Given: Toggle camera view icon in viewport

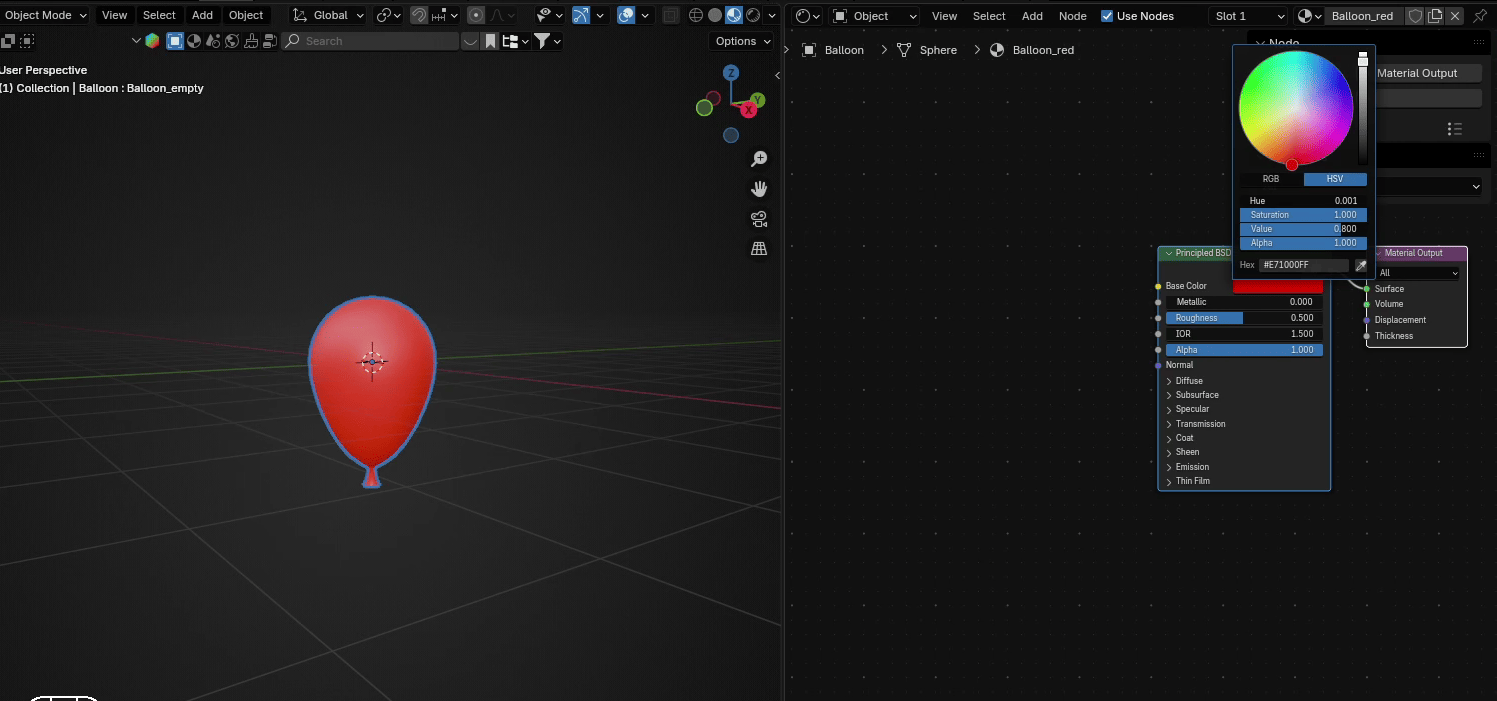Looking at the screenshot, I should pos(759,219).
